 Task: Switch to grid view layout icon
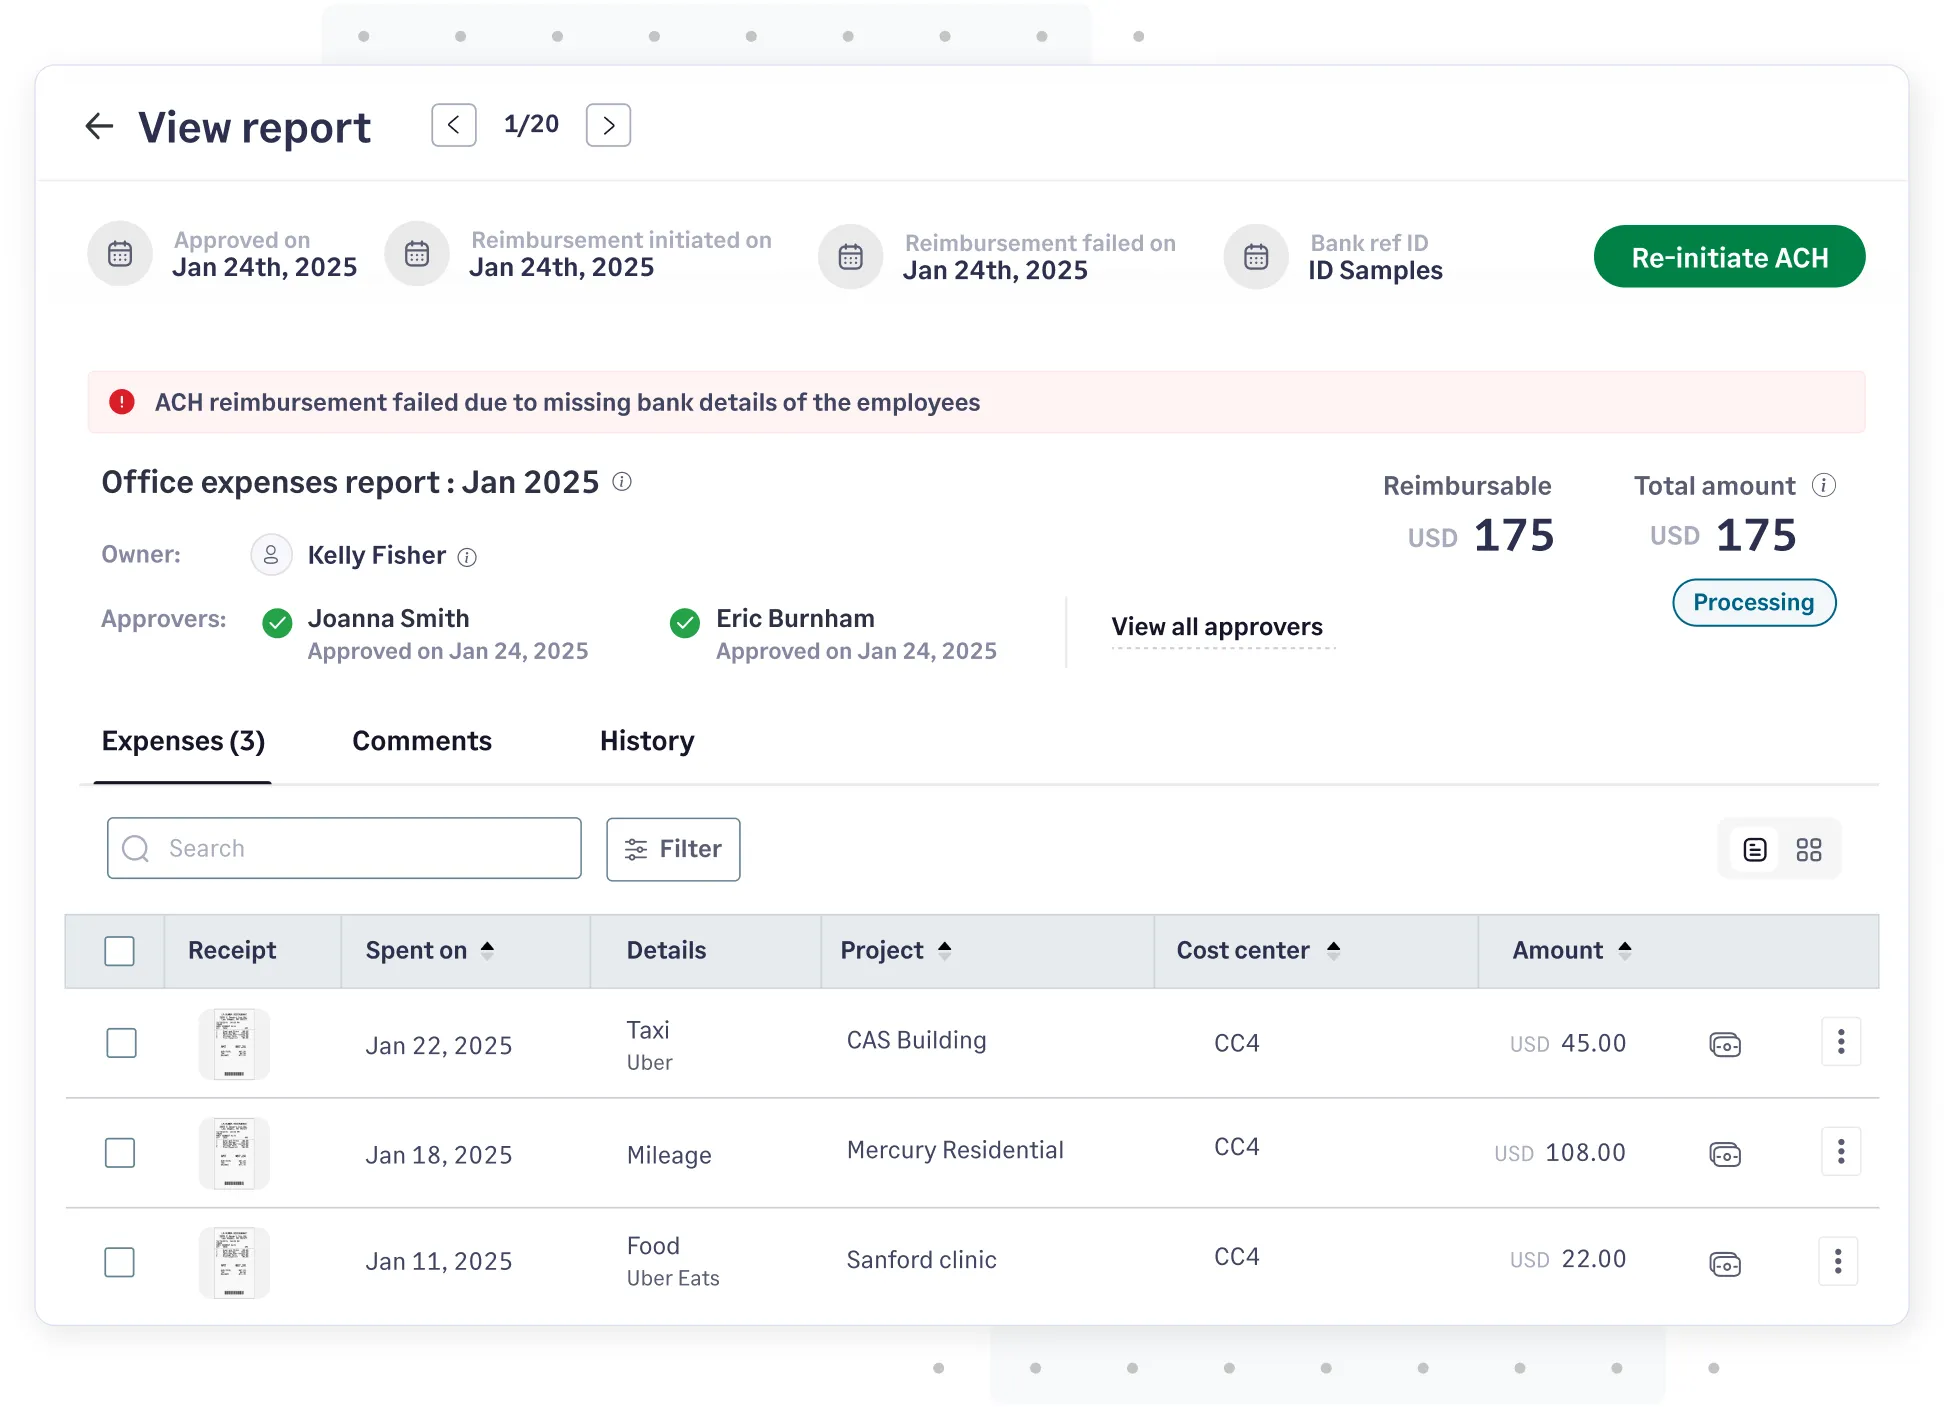click(x=1809, y=850)
